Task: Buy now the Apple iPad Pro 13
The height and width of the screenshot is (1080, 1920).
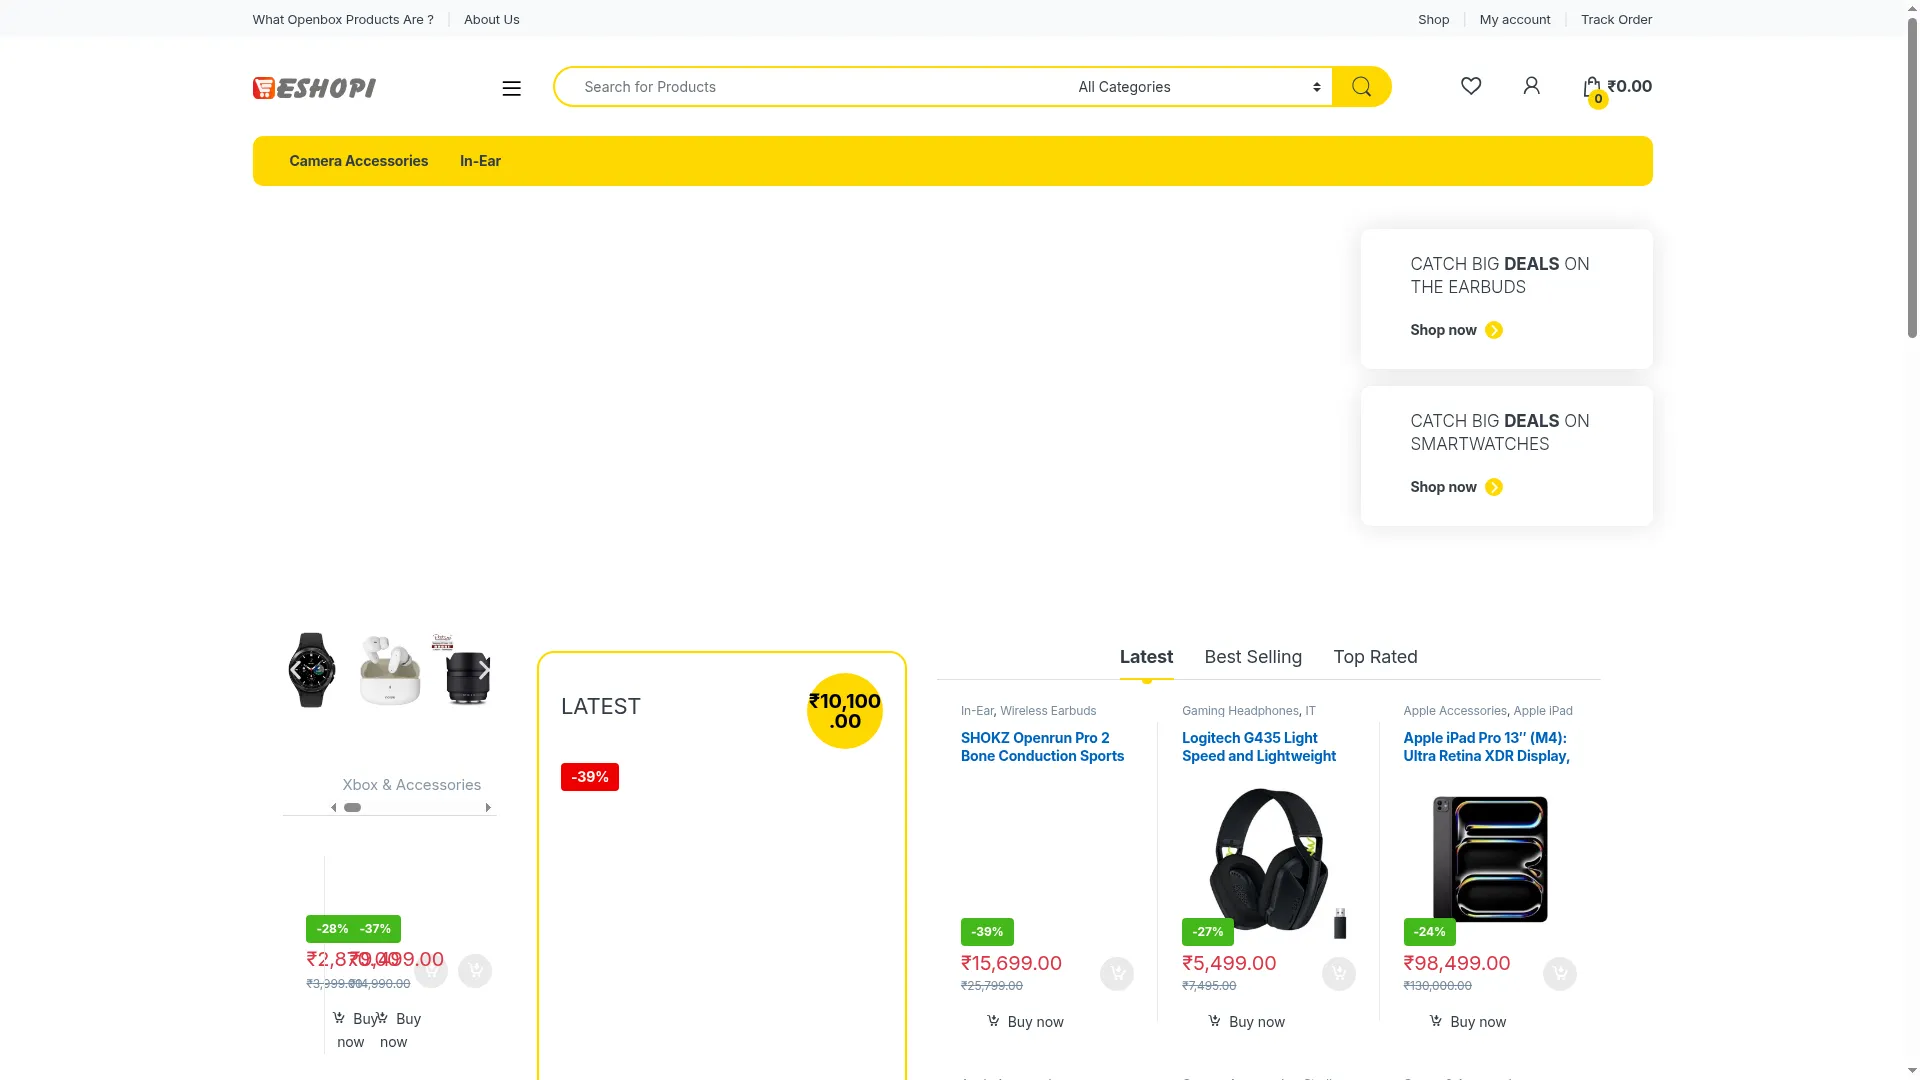Action: 1478,1022
